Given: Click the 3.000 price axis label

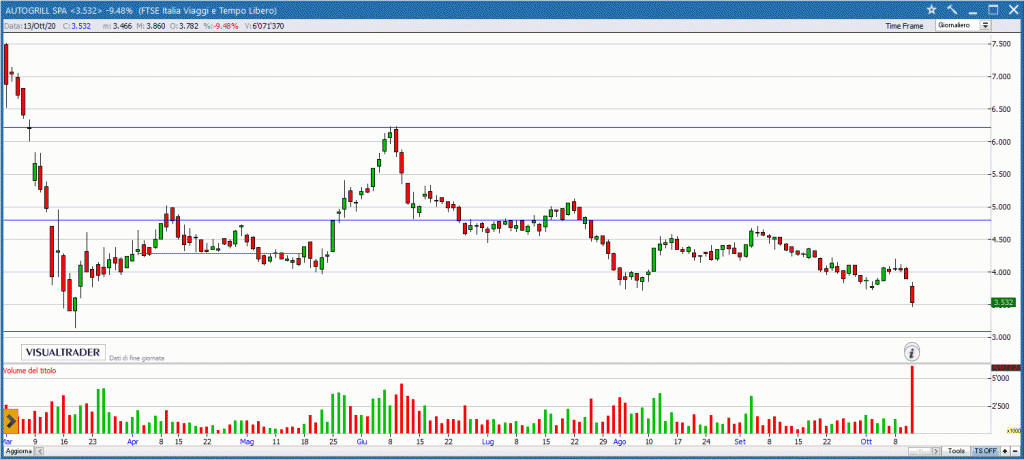Looking at the screenshot, I should (1002, 337).
